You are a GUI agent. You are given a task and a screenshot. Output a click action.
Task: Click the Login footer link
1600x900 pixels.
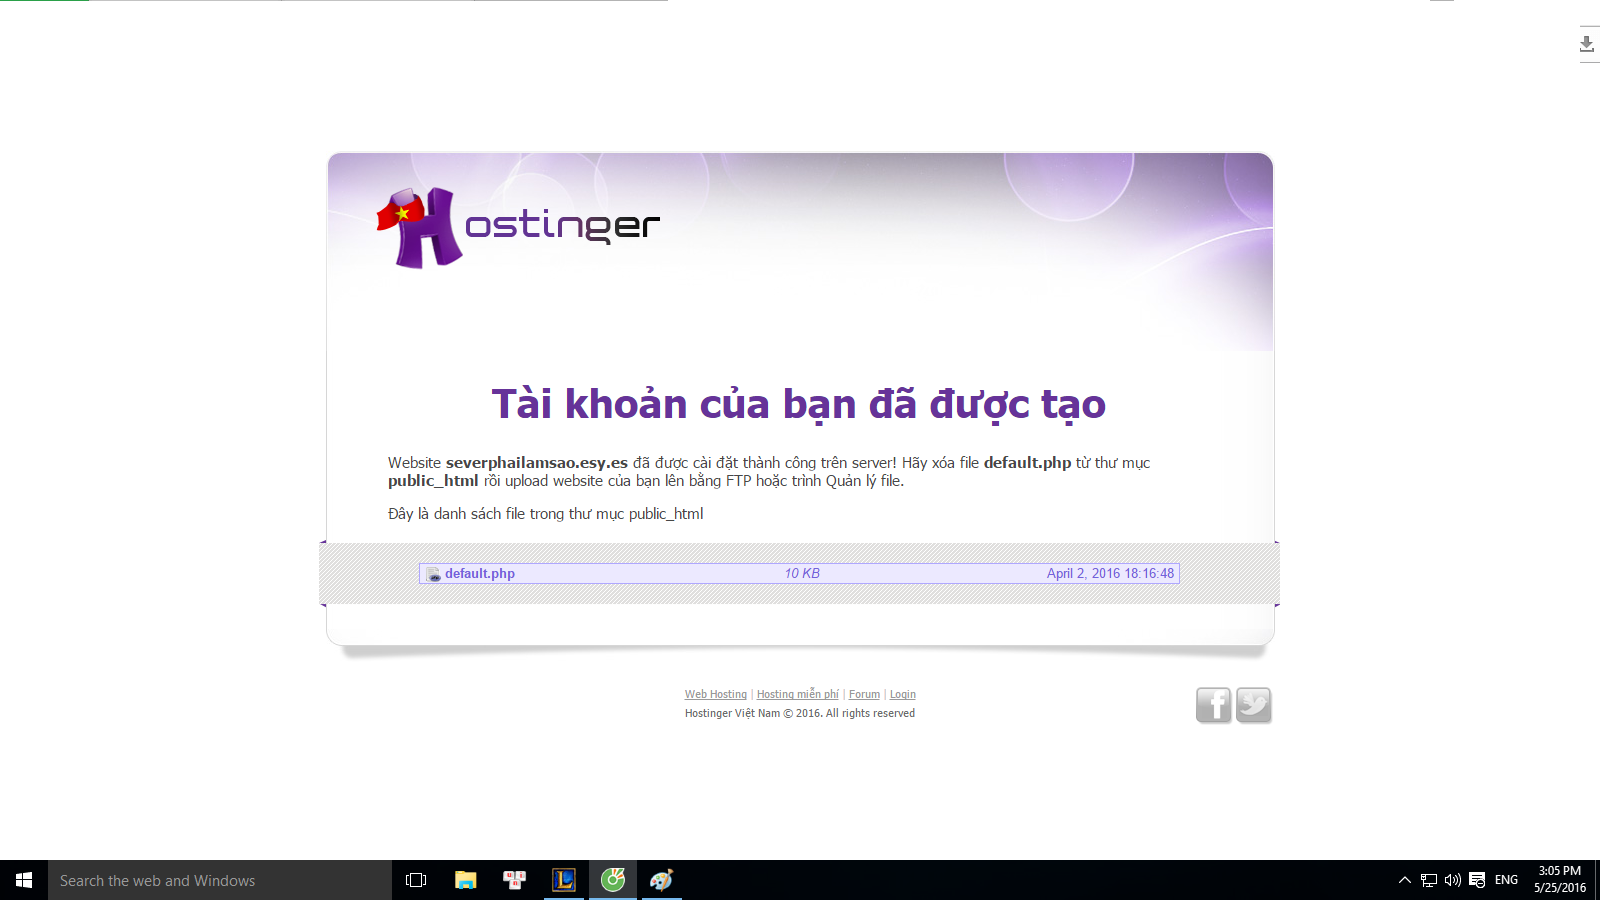[x=902, y=694]
